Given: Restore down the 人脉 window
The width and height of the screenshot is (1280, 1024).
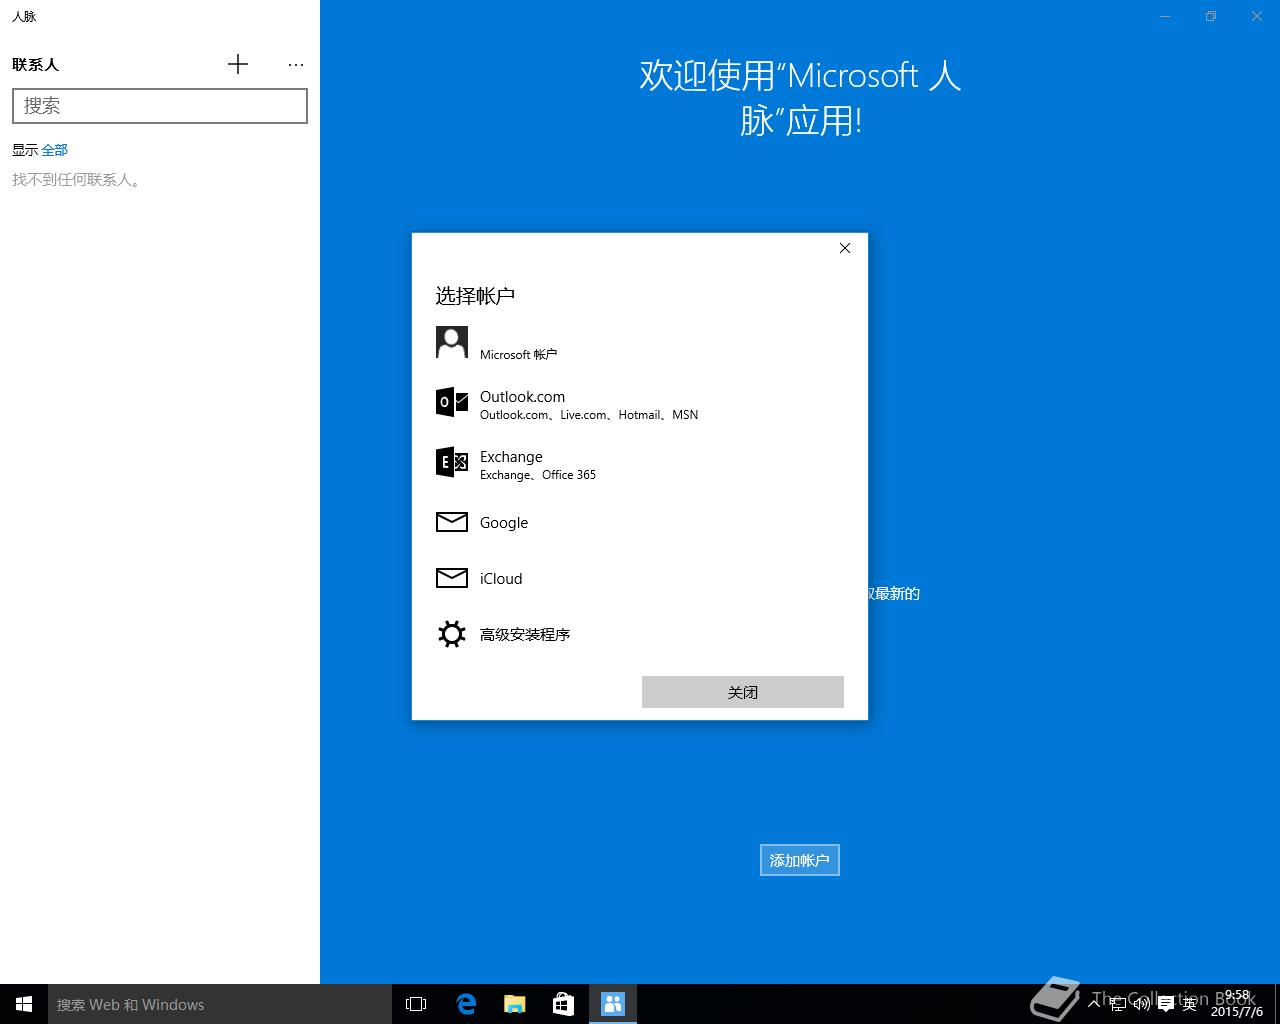Looking at the screenshot, I should tap(1211, 16).
